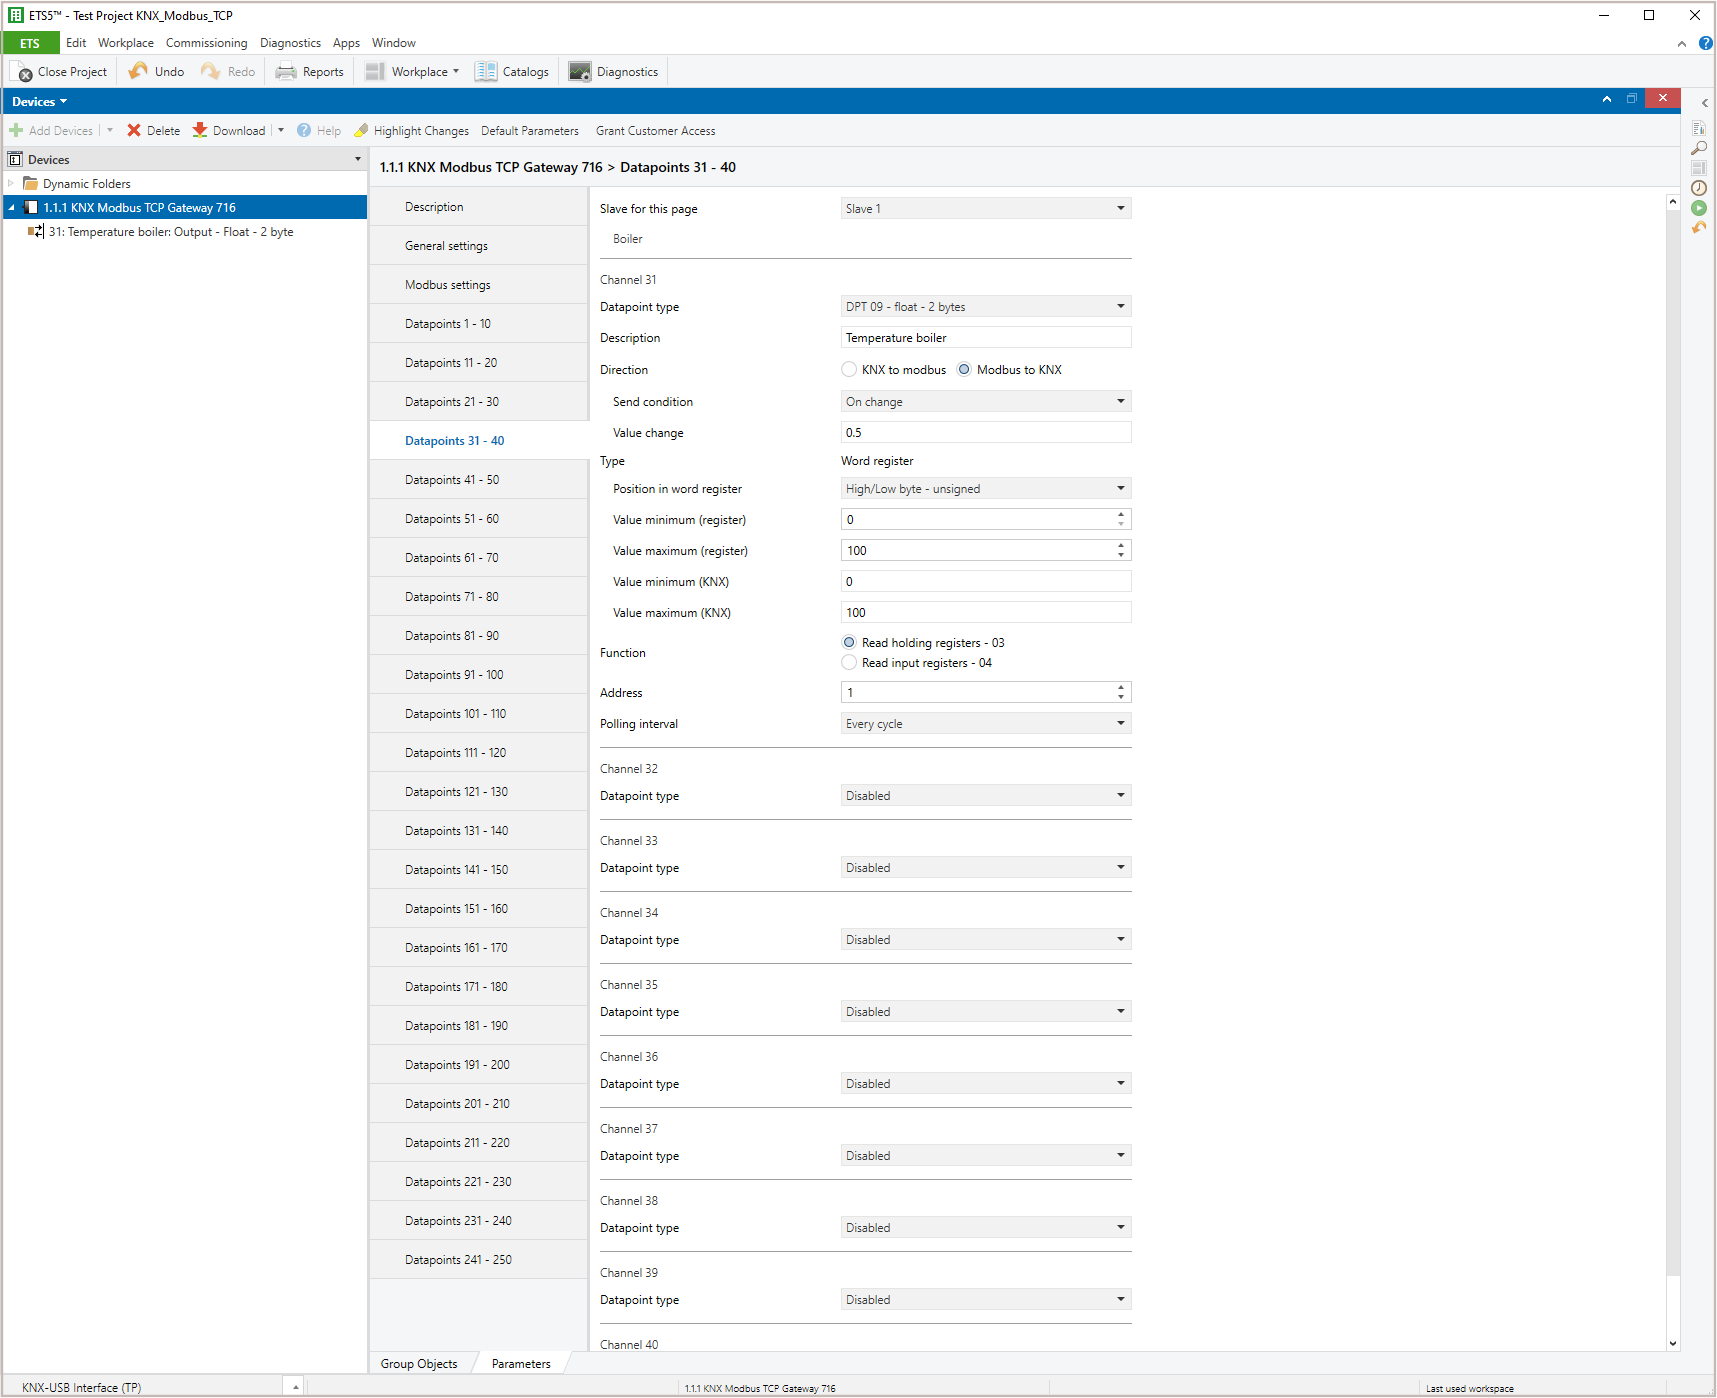This screenshot has height=1398, width=1717.
Task: Choose the Modbus to KNX radio option
Action: point(964,369)
